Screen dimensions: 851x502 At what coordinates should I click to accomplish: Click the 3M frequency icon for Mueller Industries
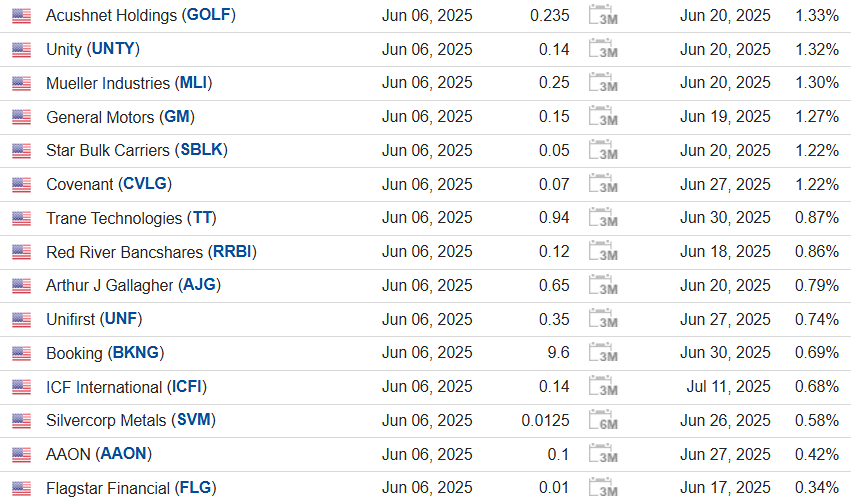click(603, 83)
